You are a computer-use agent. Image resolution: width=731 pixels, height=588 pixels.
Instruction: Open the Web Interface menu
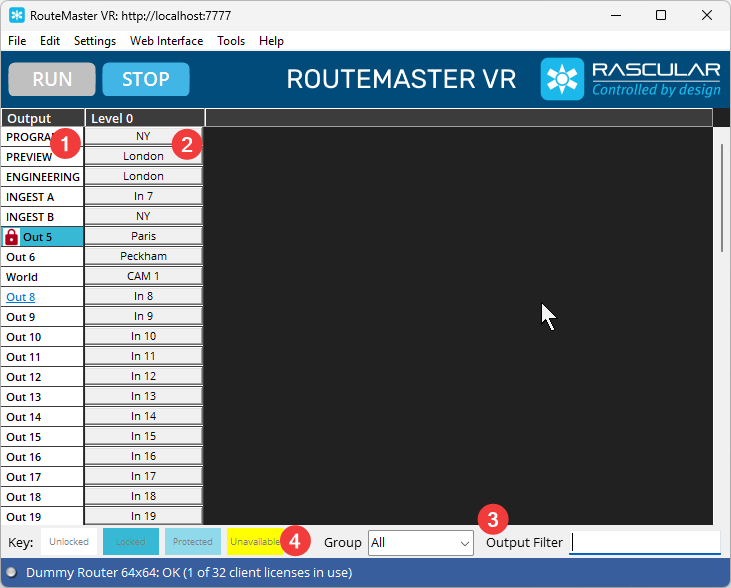point(166,41)
